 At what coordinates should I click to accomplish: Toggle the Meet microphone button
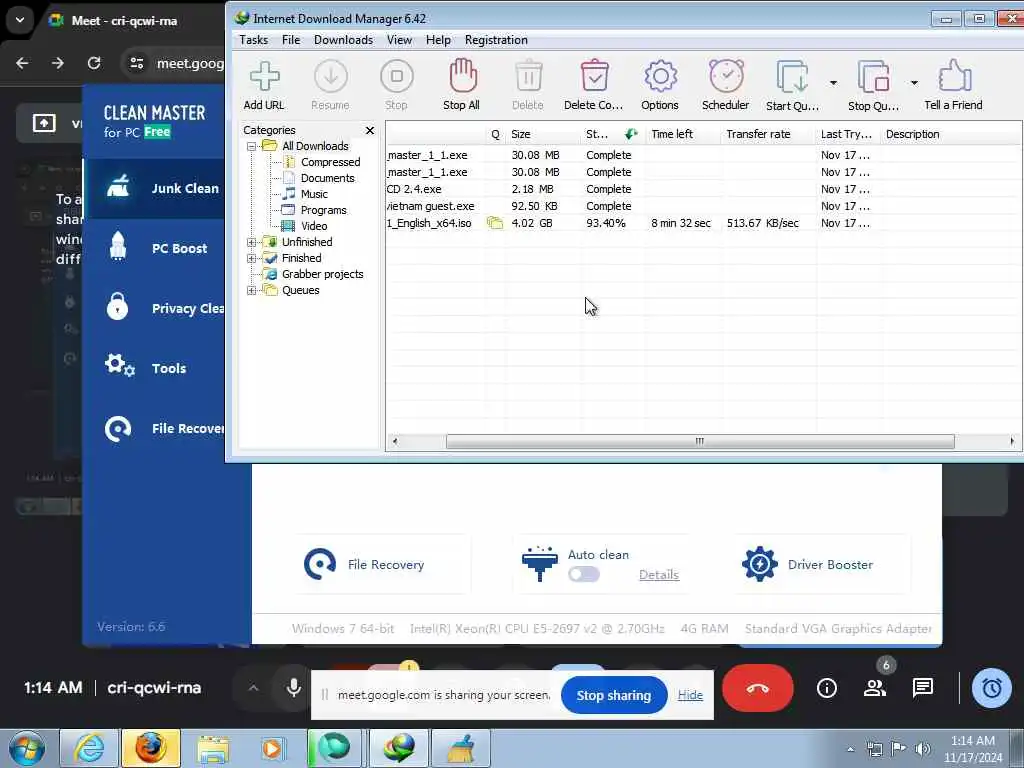[294, 688]
